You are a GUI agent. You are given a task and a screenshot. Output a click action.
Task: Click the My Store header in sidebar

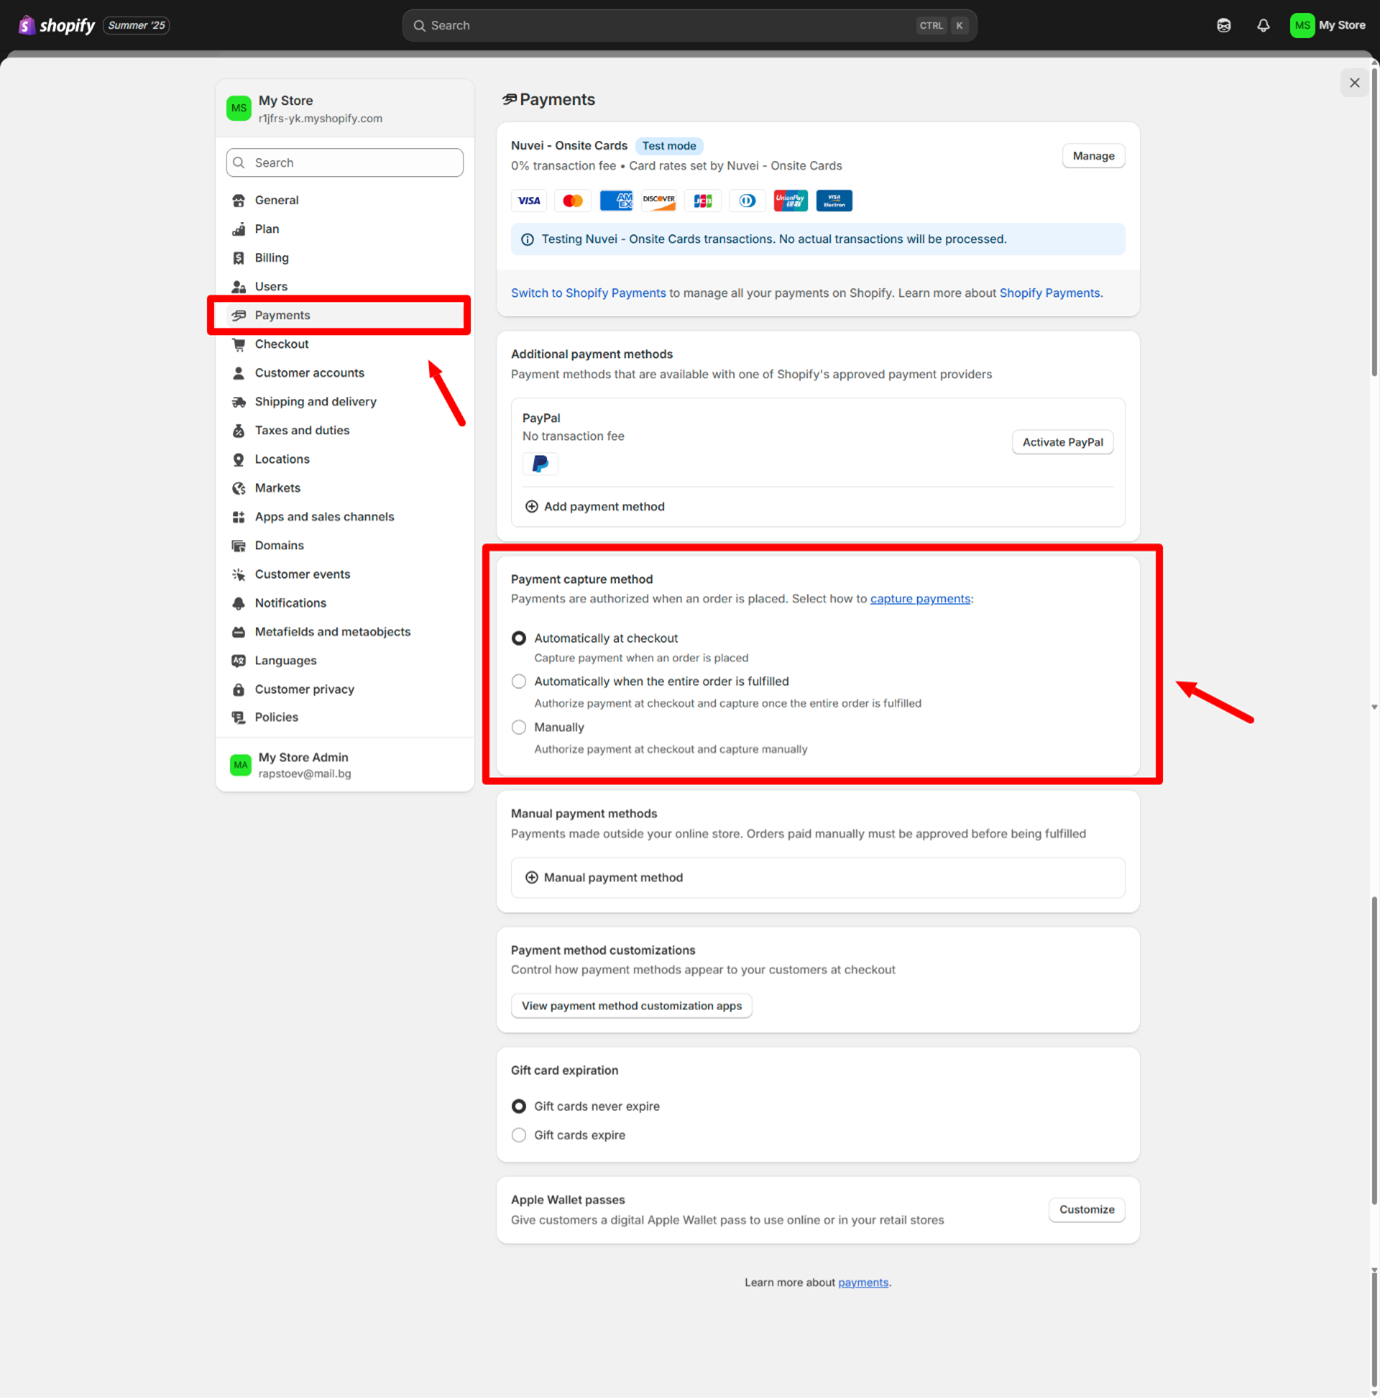pos(344,109)
